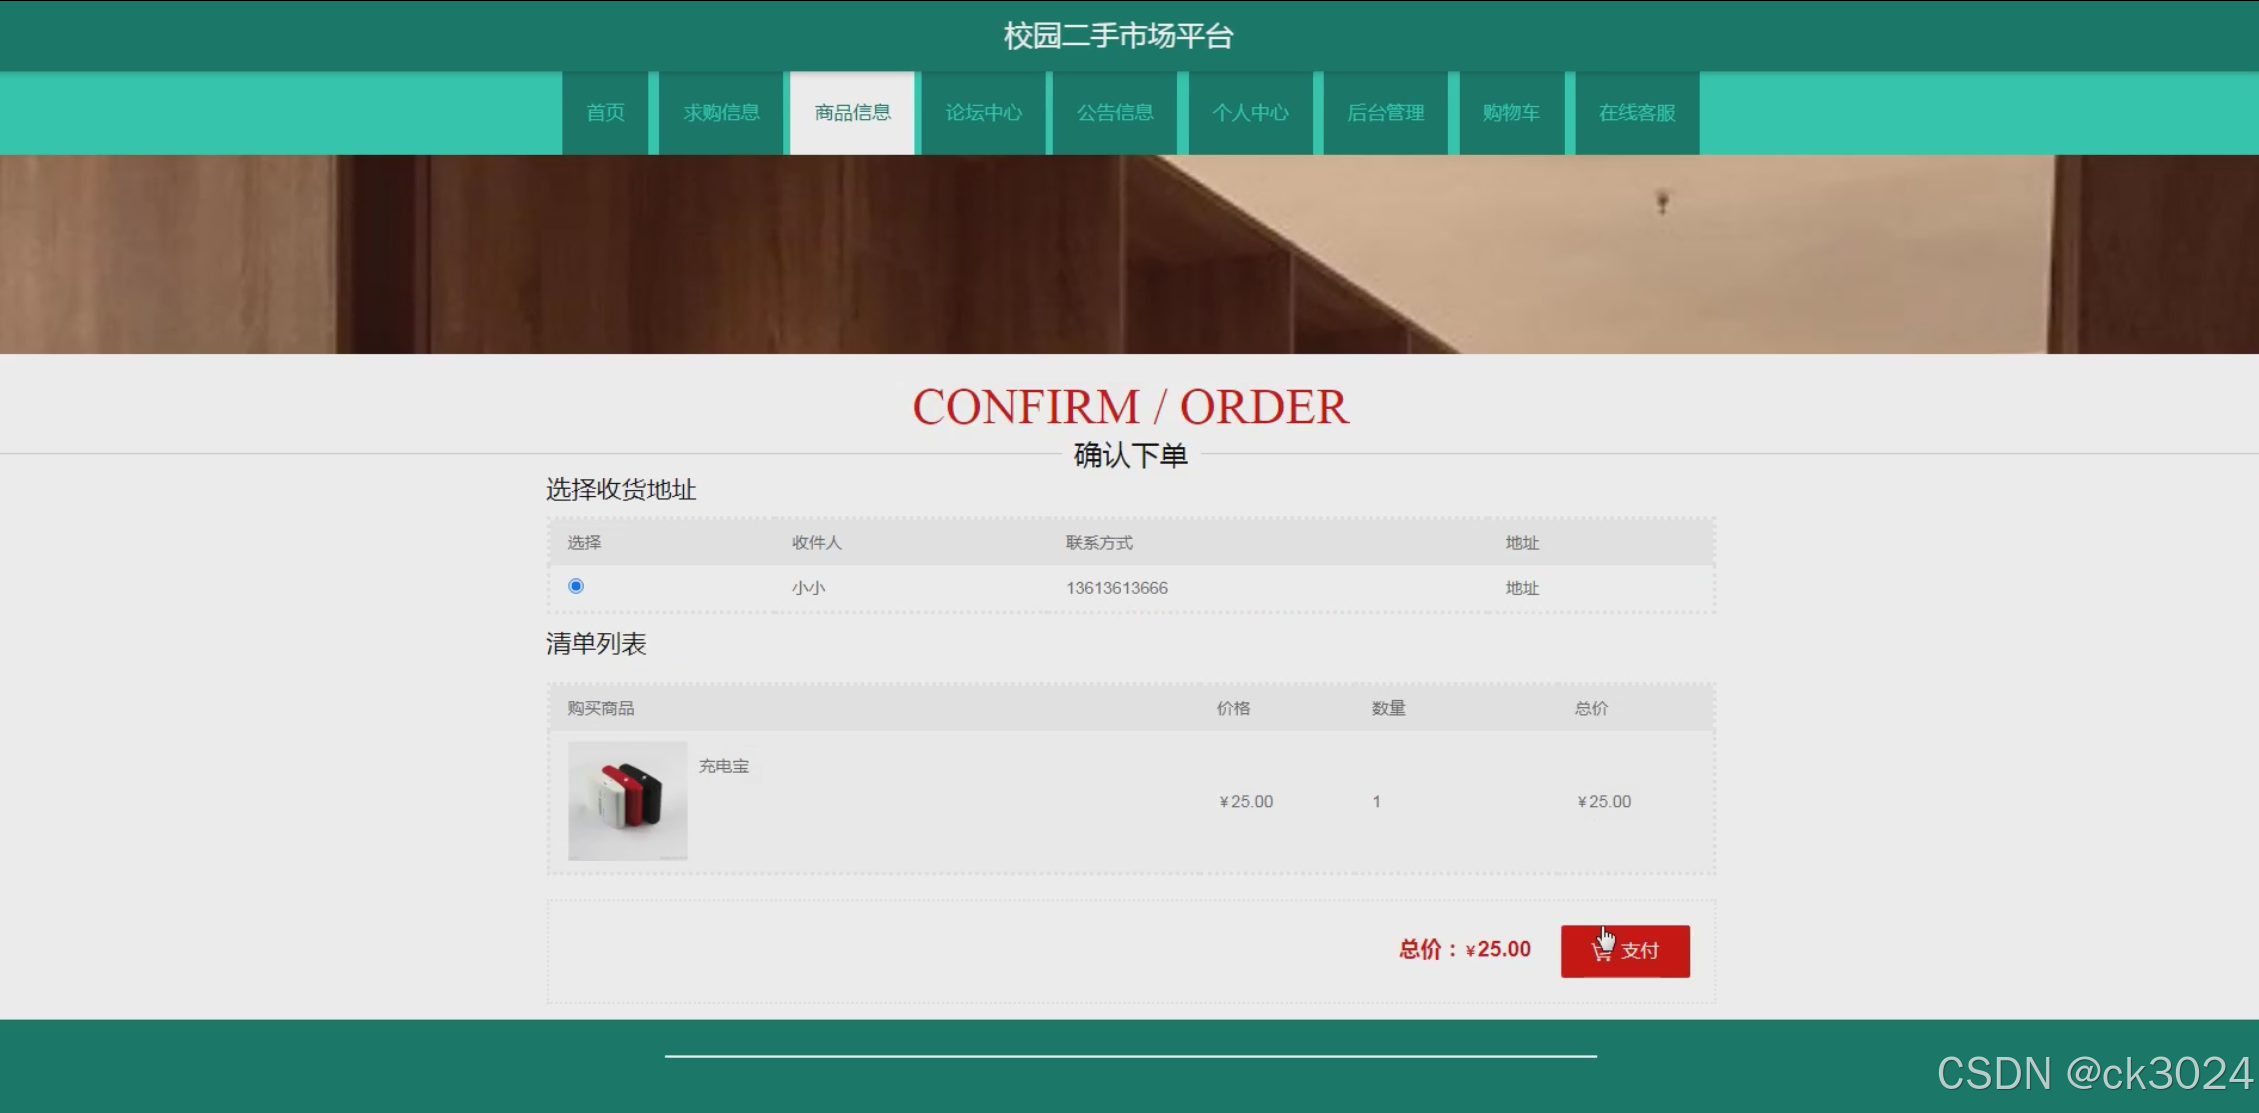Open the 后台管理 admin tab
The image size is (2259, 1113).
pos(1385,113)
